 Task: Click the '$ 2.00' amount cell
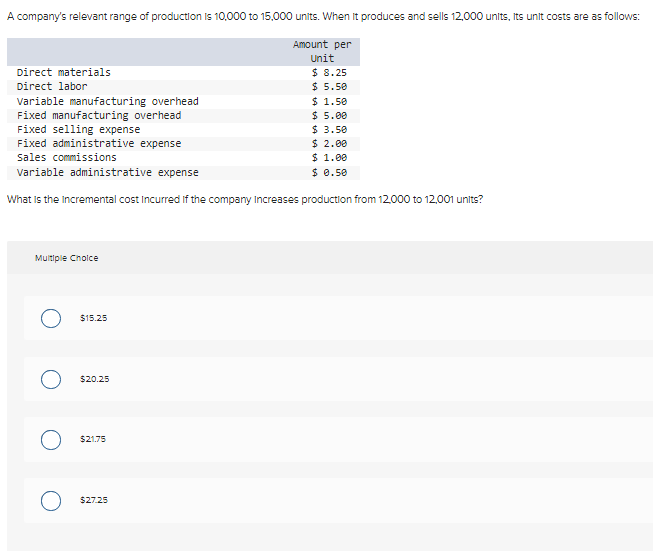tap(329, 144)
